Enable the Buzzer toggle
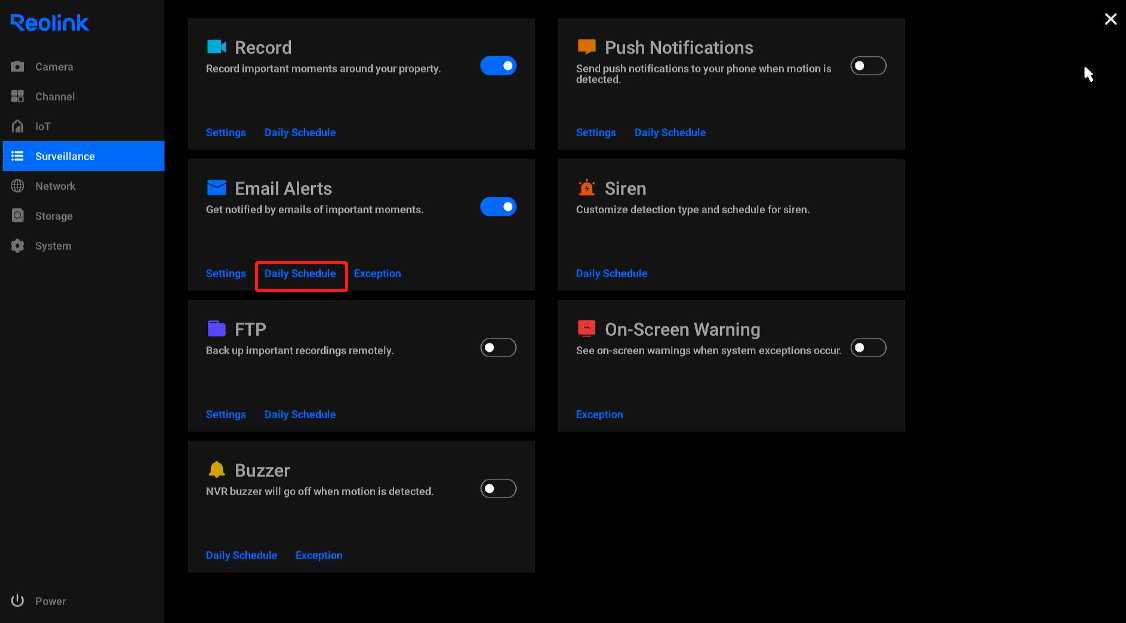 click(498, 488)
